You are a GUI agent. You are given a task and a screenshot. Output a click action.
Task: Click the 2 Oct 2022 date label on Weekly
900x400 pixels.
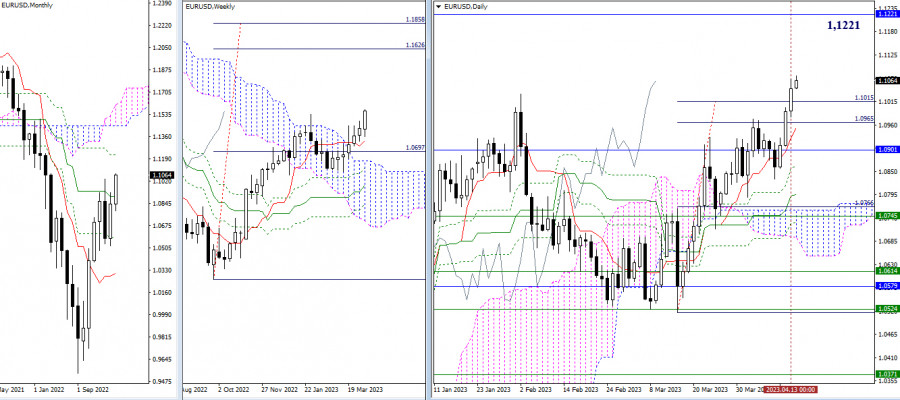tap(232, 389)
